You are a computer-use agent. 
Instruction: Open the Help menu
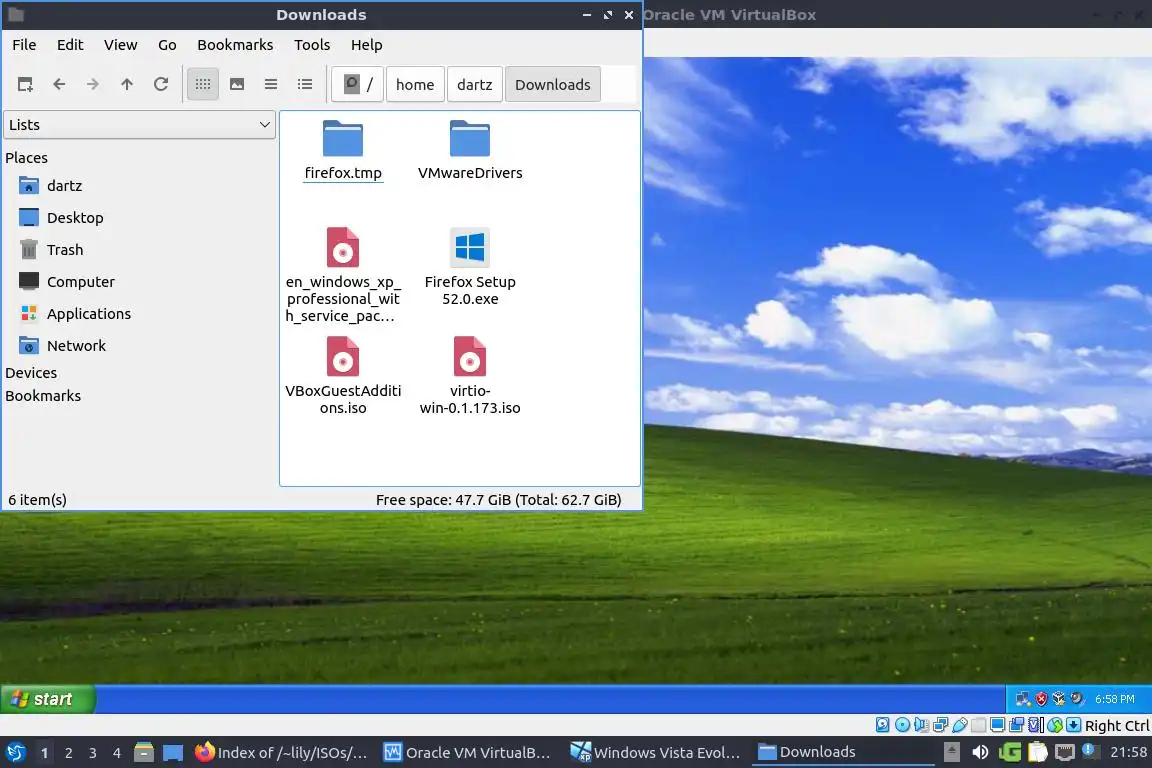pos(367,45)
